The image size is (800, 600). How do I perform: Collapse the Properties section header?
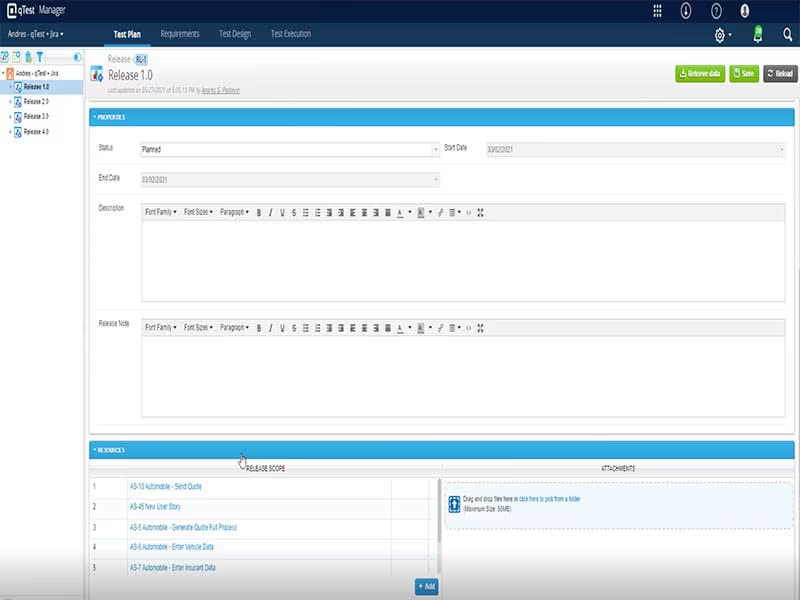(x=442, y=117)
